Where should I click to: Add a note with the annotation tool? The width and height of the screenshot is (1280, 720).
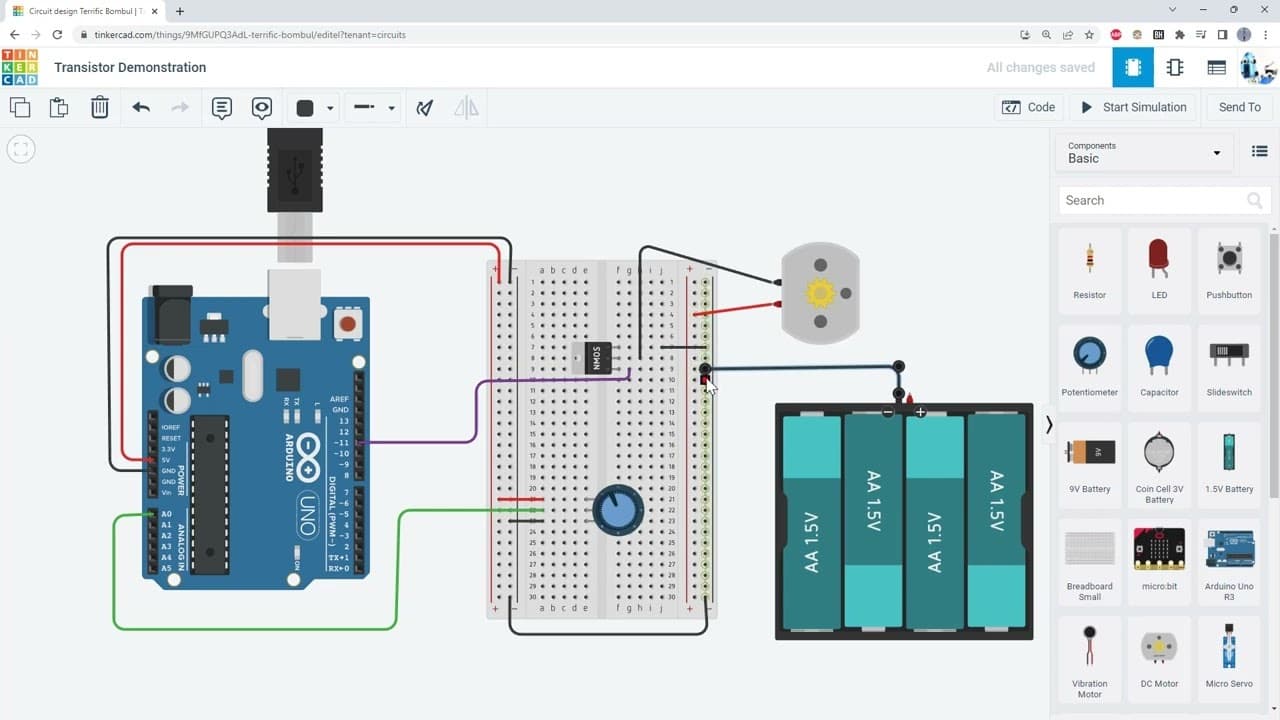point(221,107)
